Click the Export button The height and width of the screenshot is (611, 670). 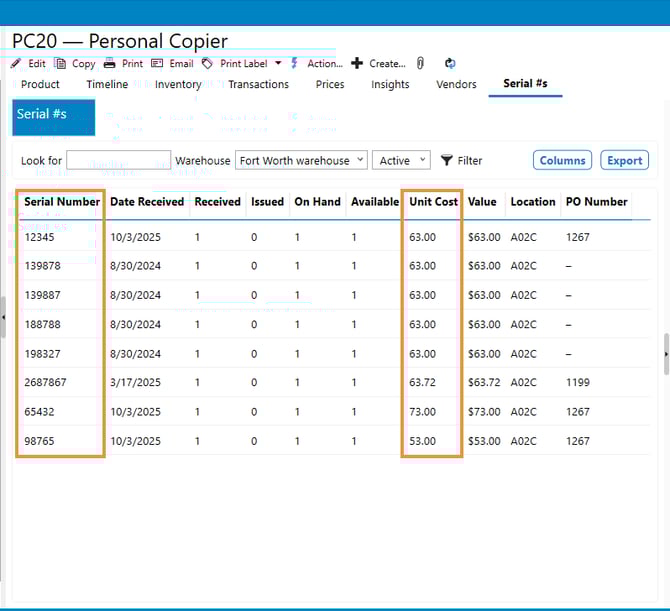[625, 160]
